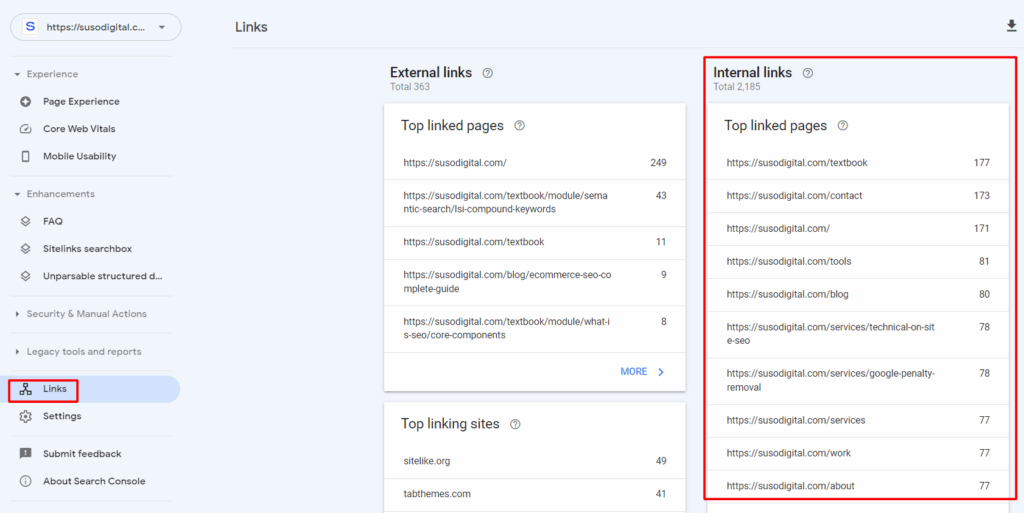This screenshot has width=1024, height=513.
Task: Open internal about page row
Action: pos(858,486)
